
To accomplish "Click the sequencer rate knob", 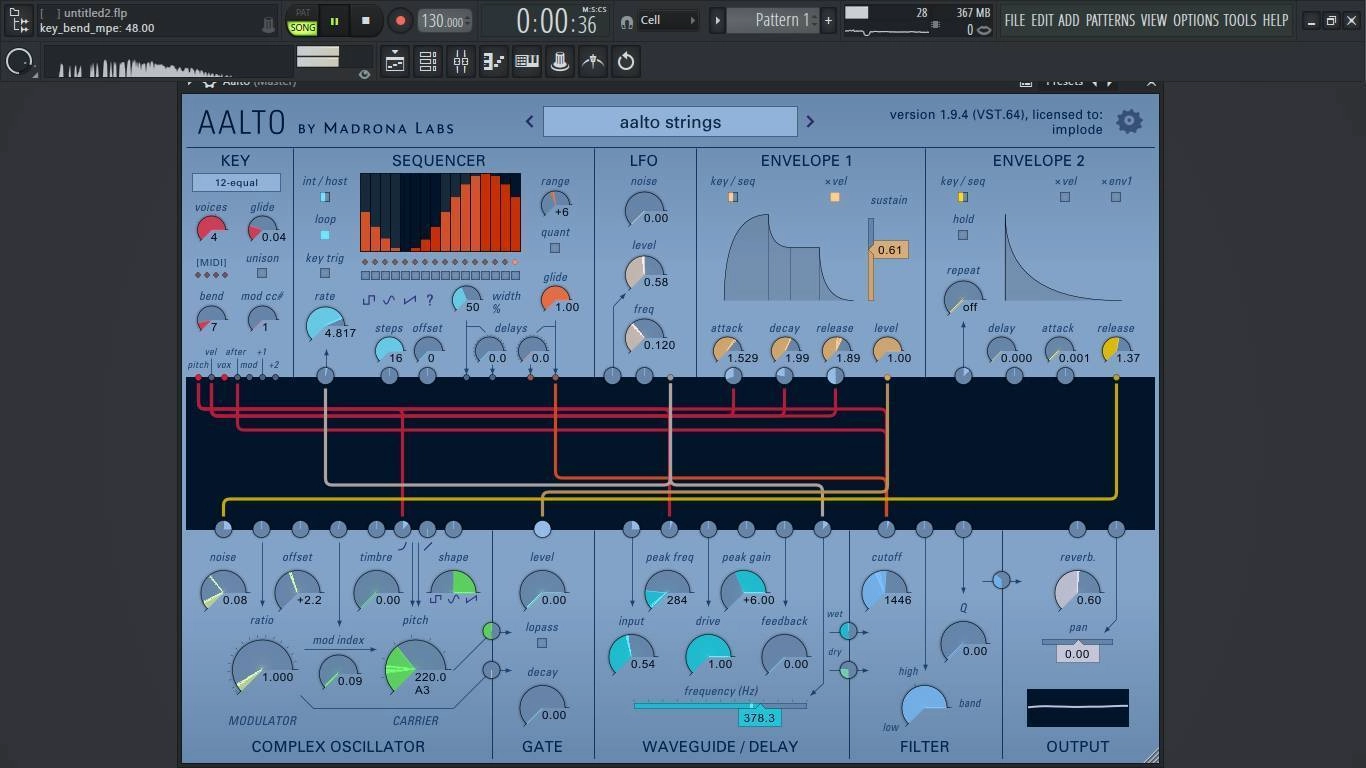I will click(x=326, y=325).
